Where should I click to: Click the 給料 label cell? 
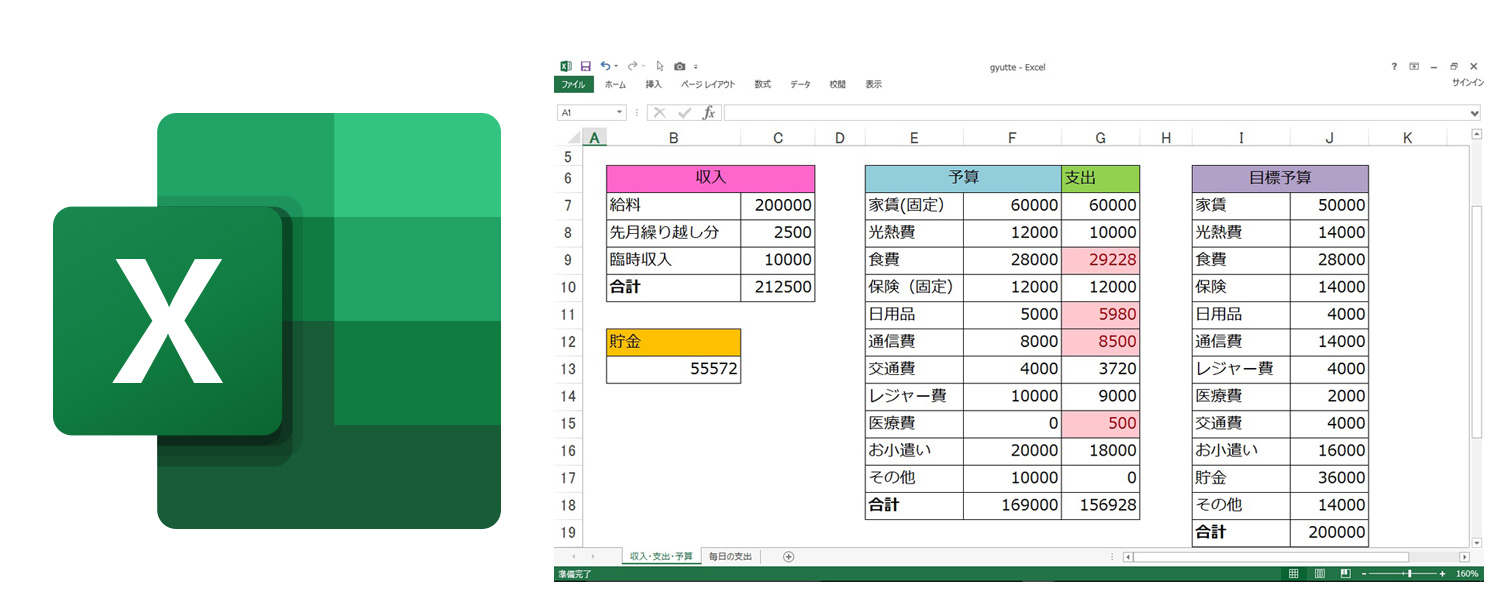[x=673, y=206]
